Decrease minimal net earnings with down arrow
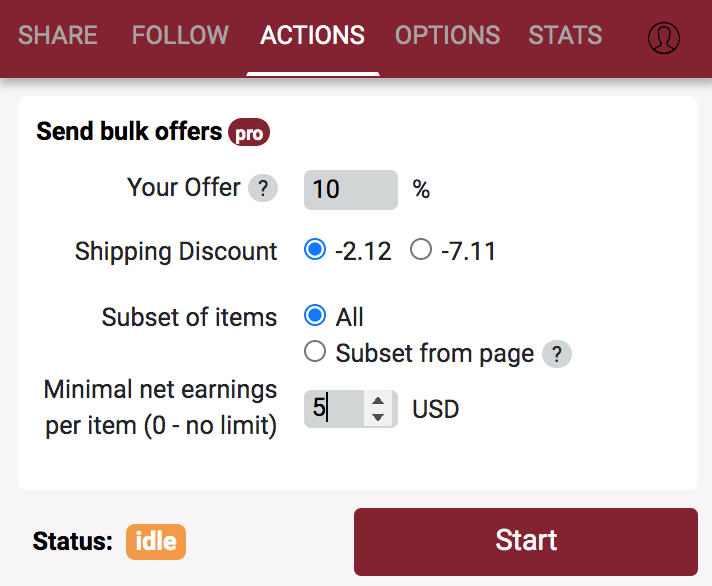This screenshot has width=712, height=586. (x=378, y=416)
